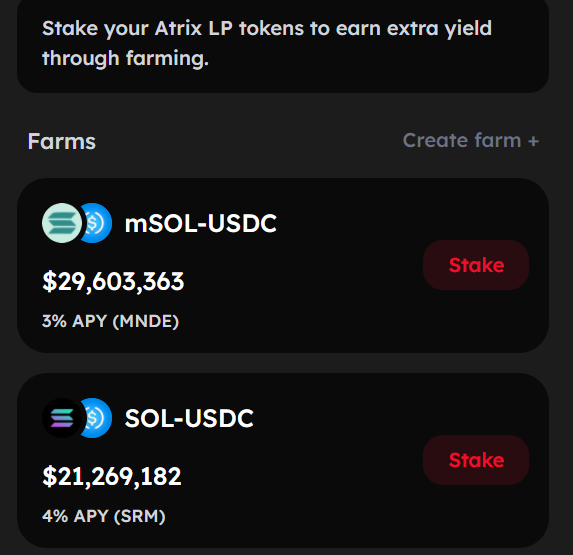
Task: Click the SOL token icon
Action: point(62,418)
